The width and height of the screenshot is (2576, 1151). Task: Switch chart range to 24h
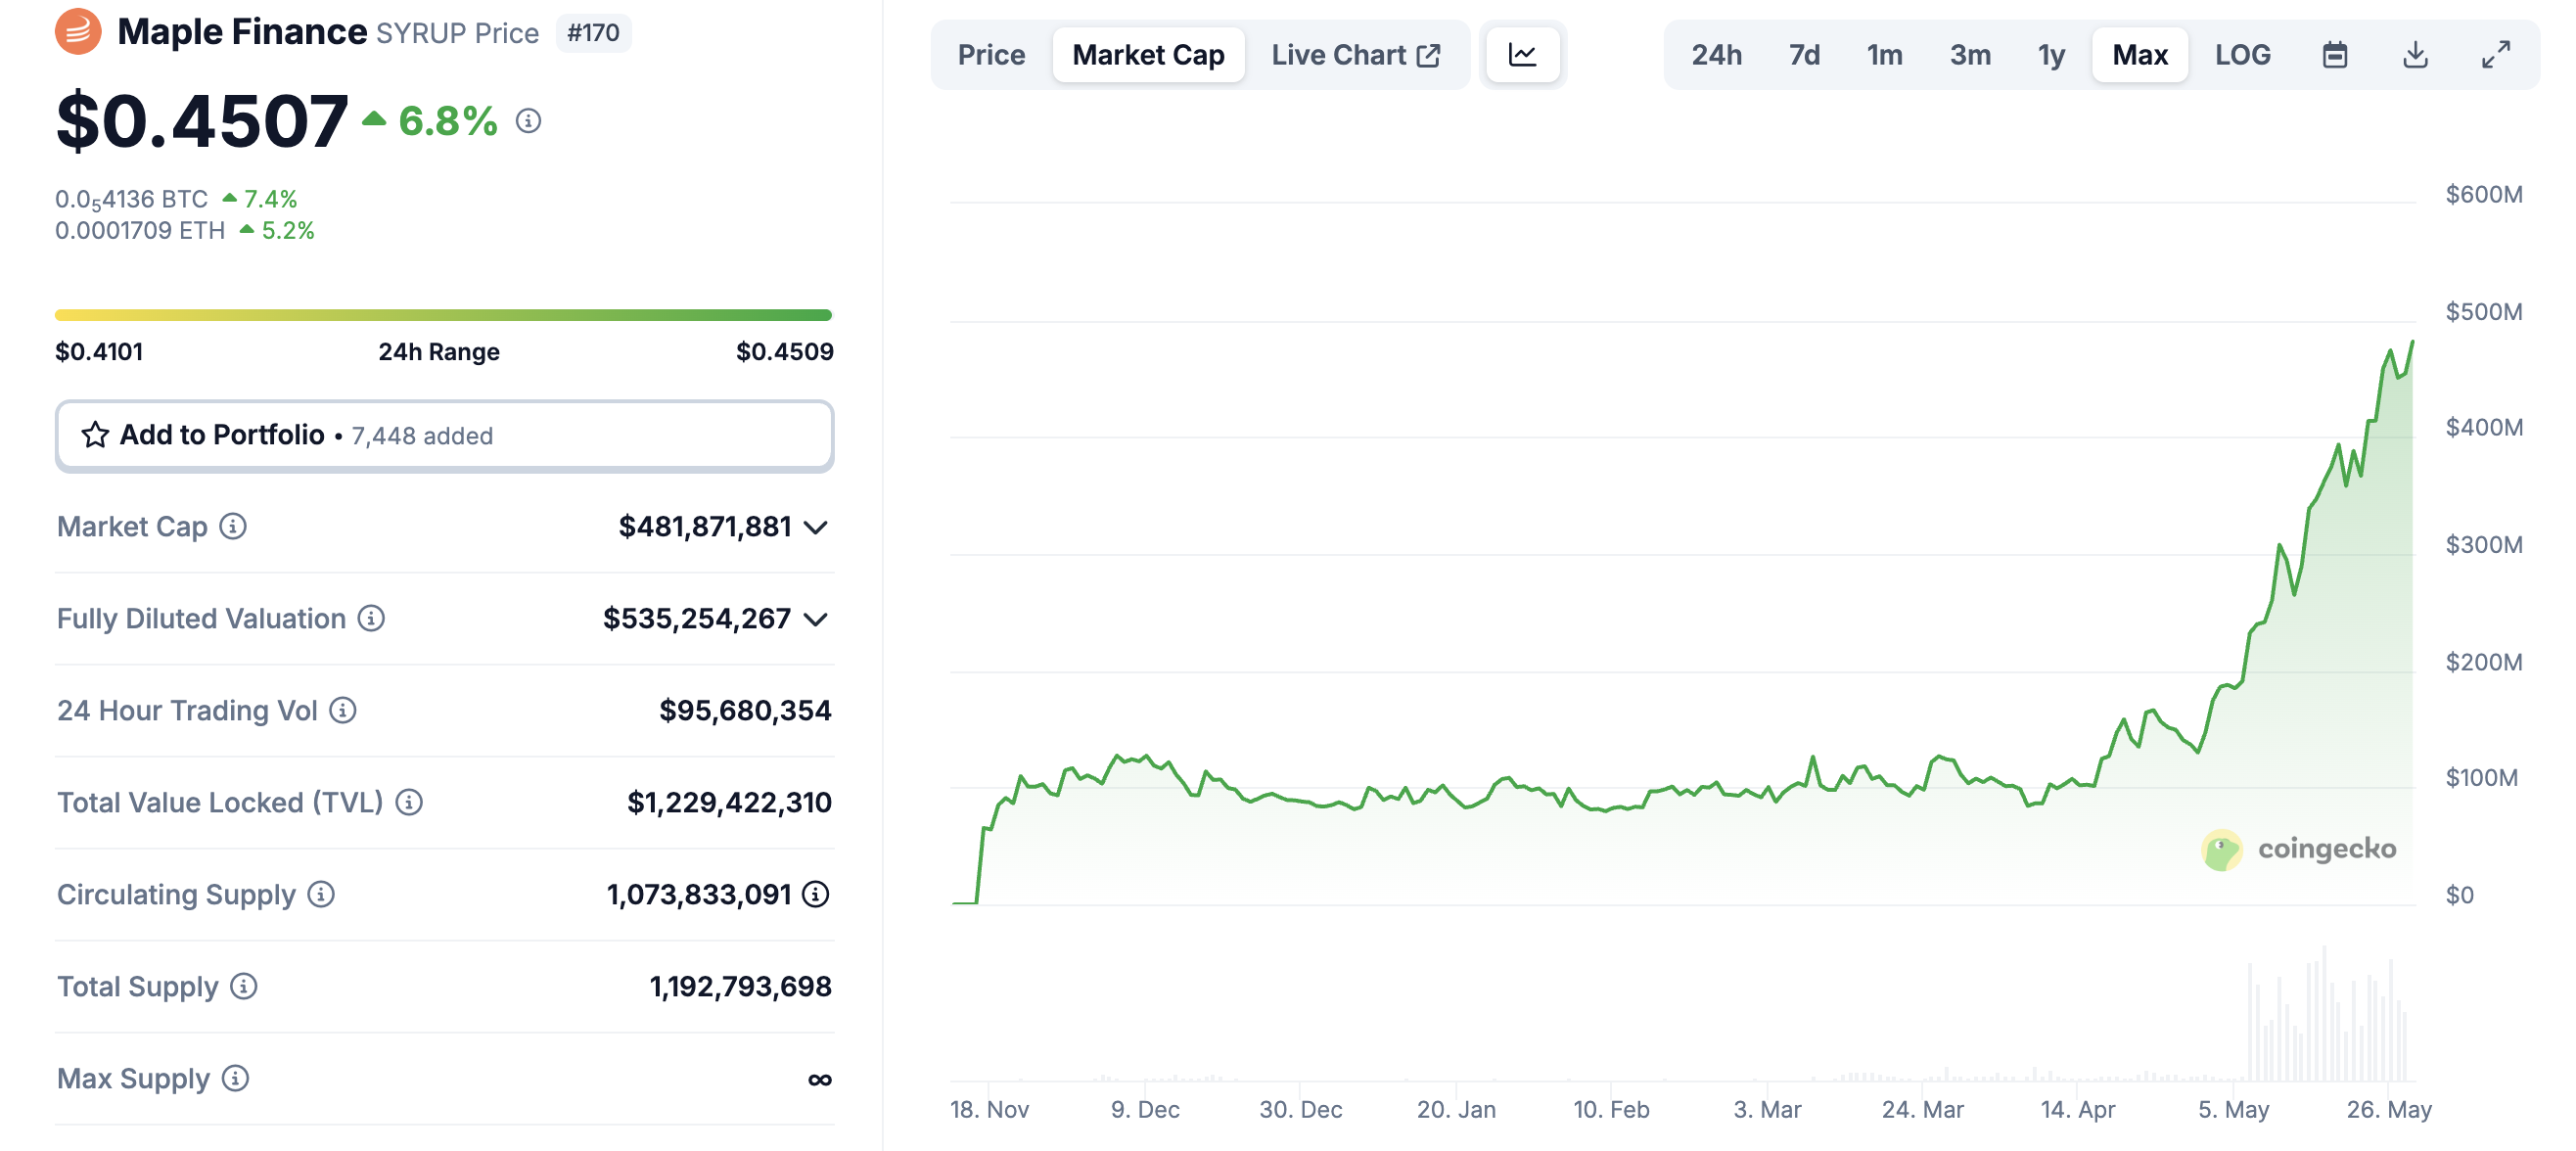tap(1716, 54)
